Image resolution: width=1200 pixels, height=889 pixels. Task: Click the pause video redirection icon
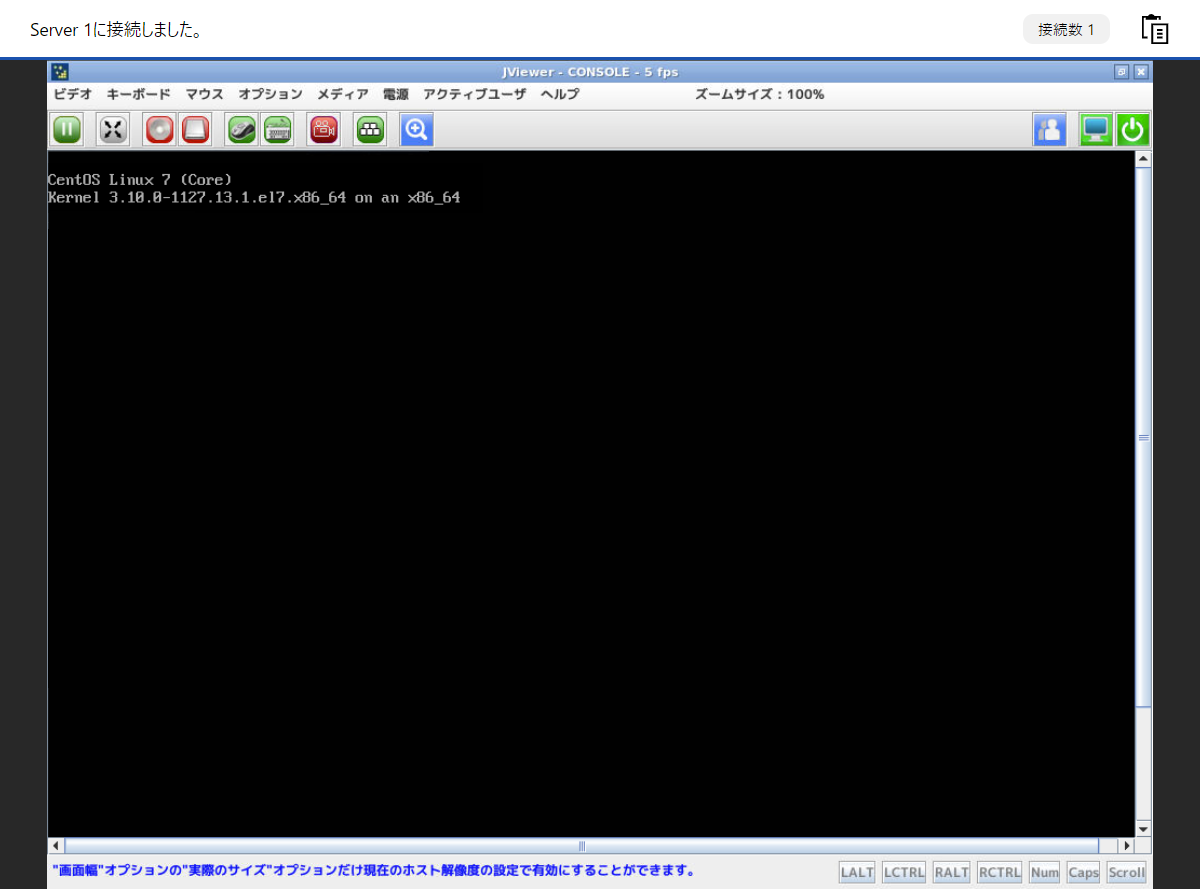click(66, 129)
